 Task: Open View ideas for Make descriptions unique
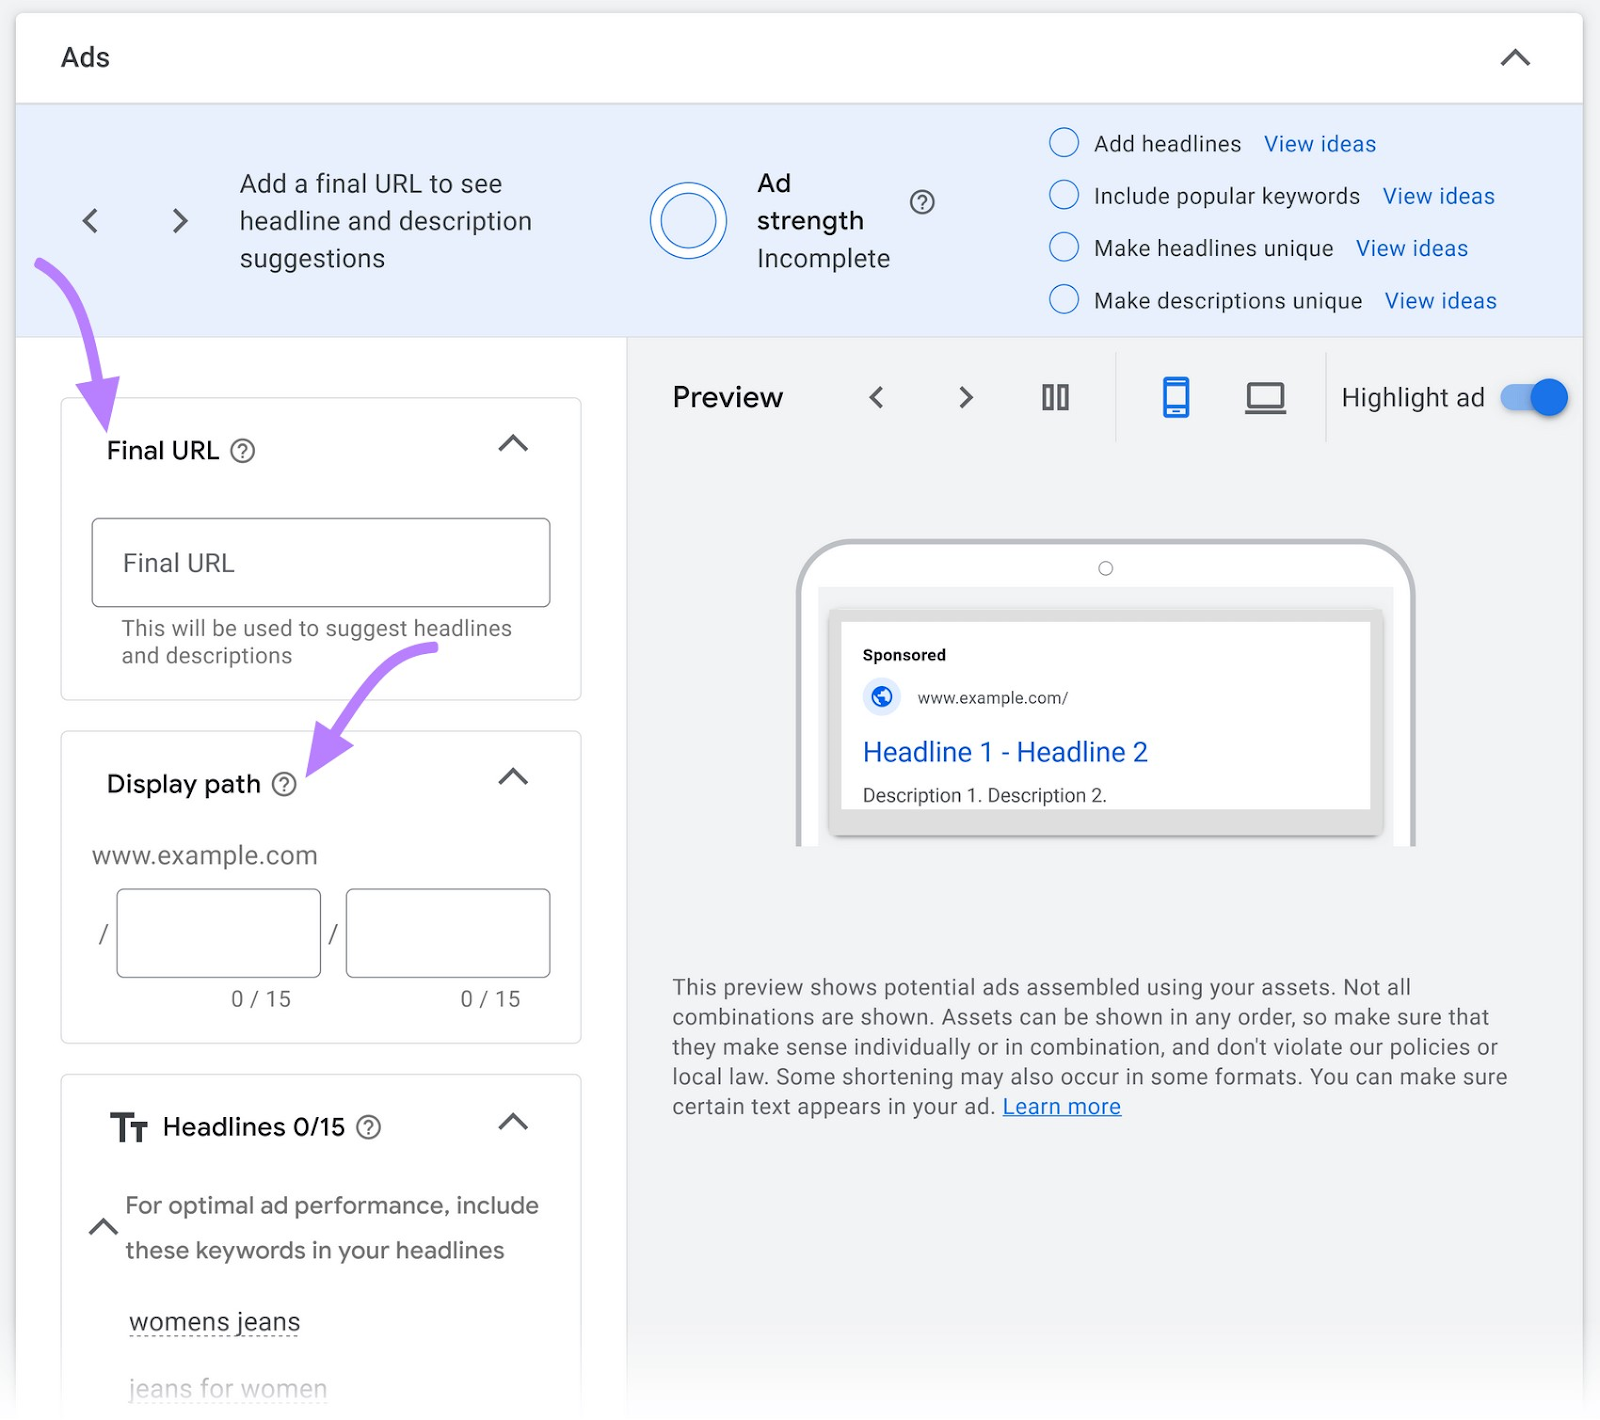point(1440,301)
